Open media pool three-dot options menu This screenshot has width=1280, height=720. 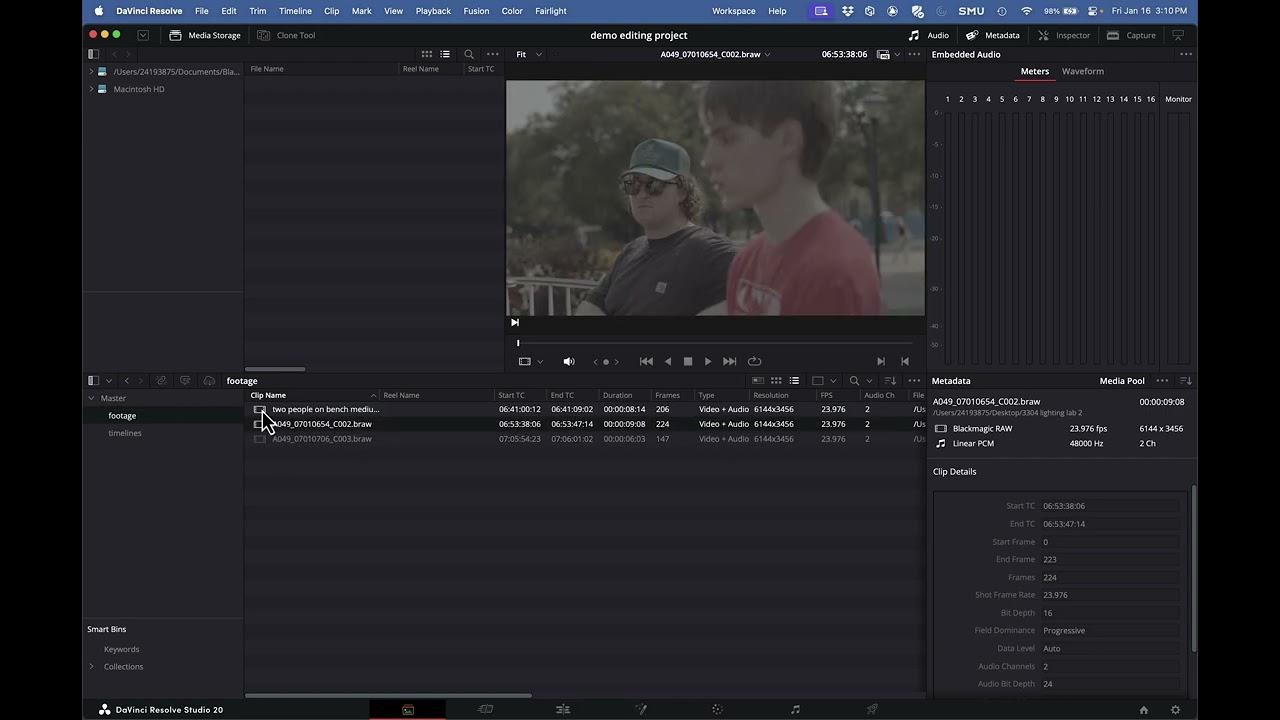(914, 381)
